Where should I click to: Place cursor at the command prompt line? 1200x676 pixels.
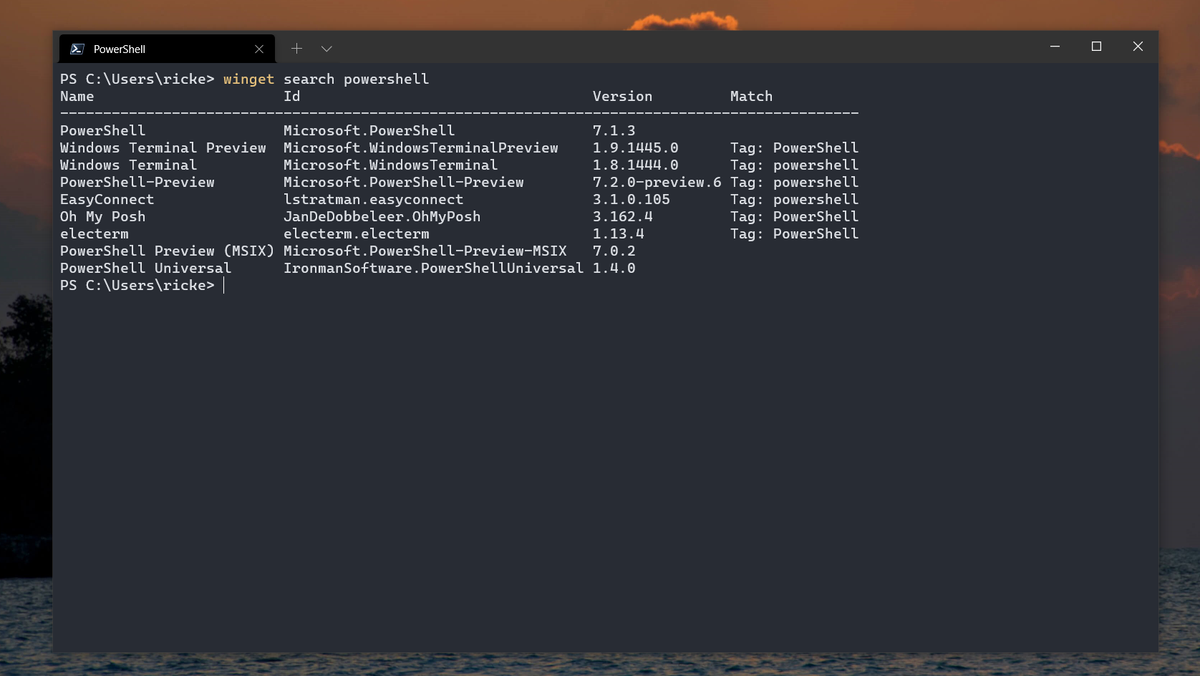pos(224,285)
